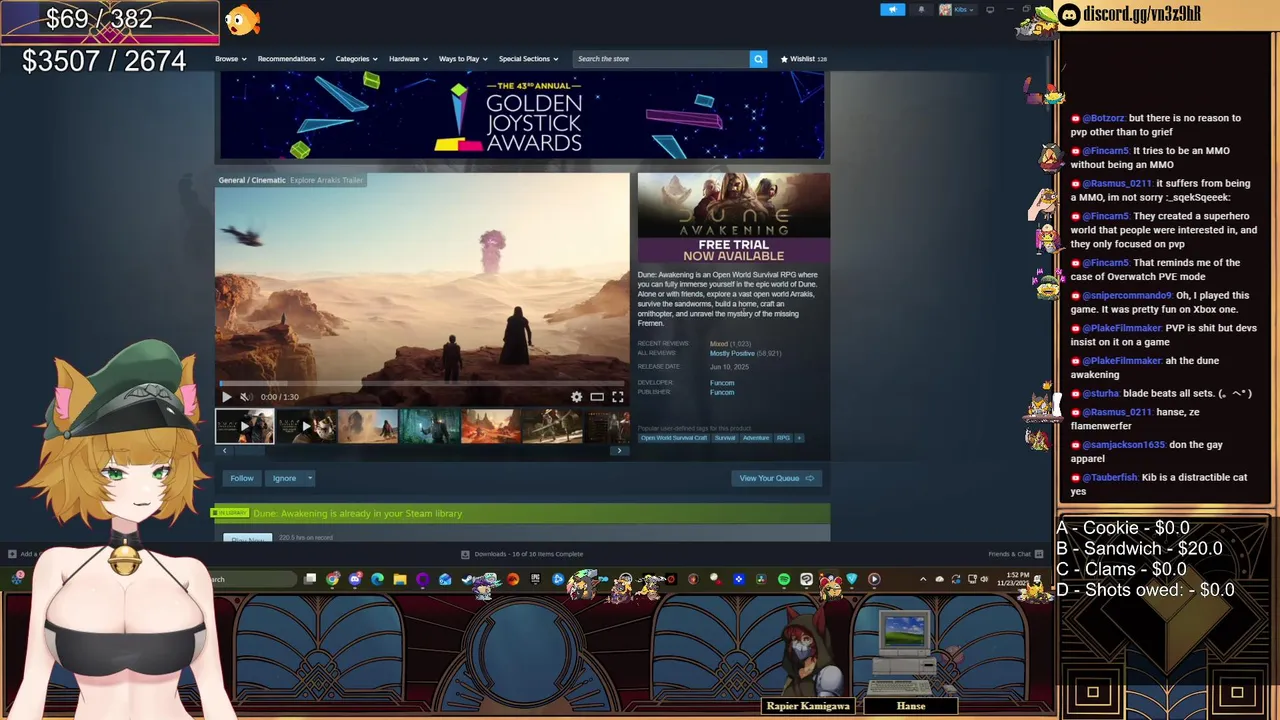Viewport: 1280px width, 720px height.
Task: Open the Steam account profile dropdown
Action: coord(957,10)
